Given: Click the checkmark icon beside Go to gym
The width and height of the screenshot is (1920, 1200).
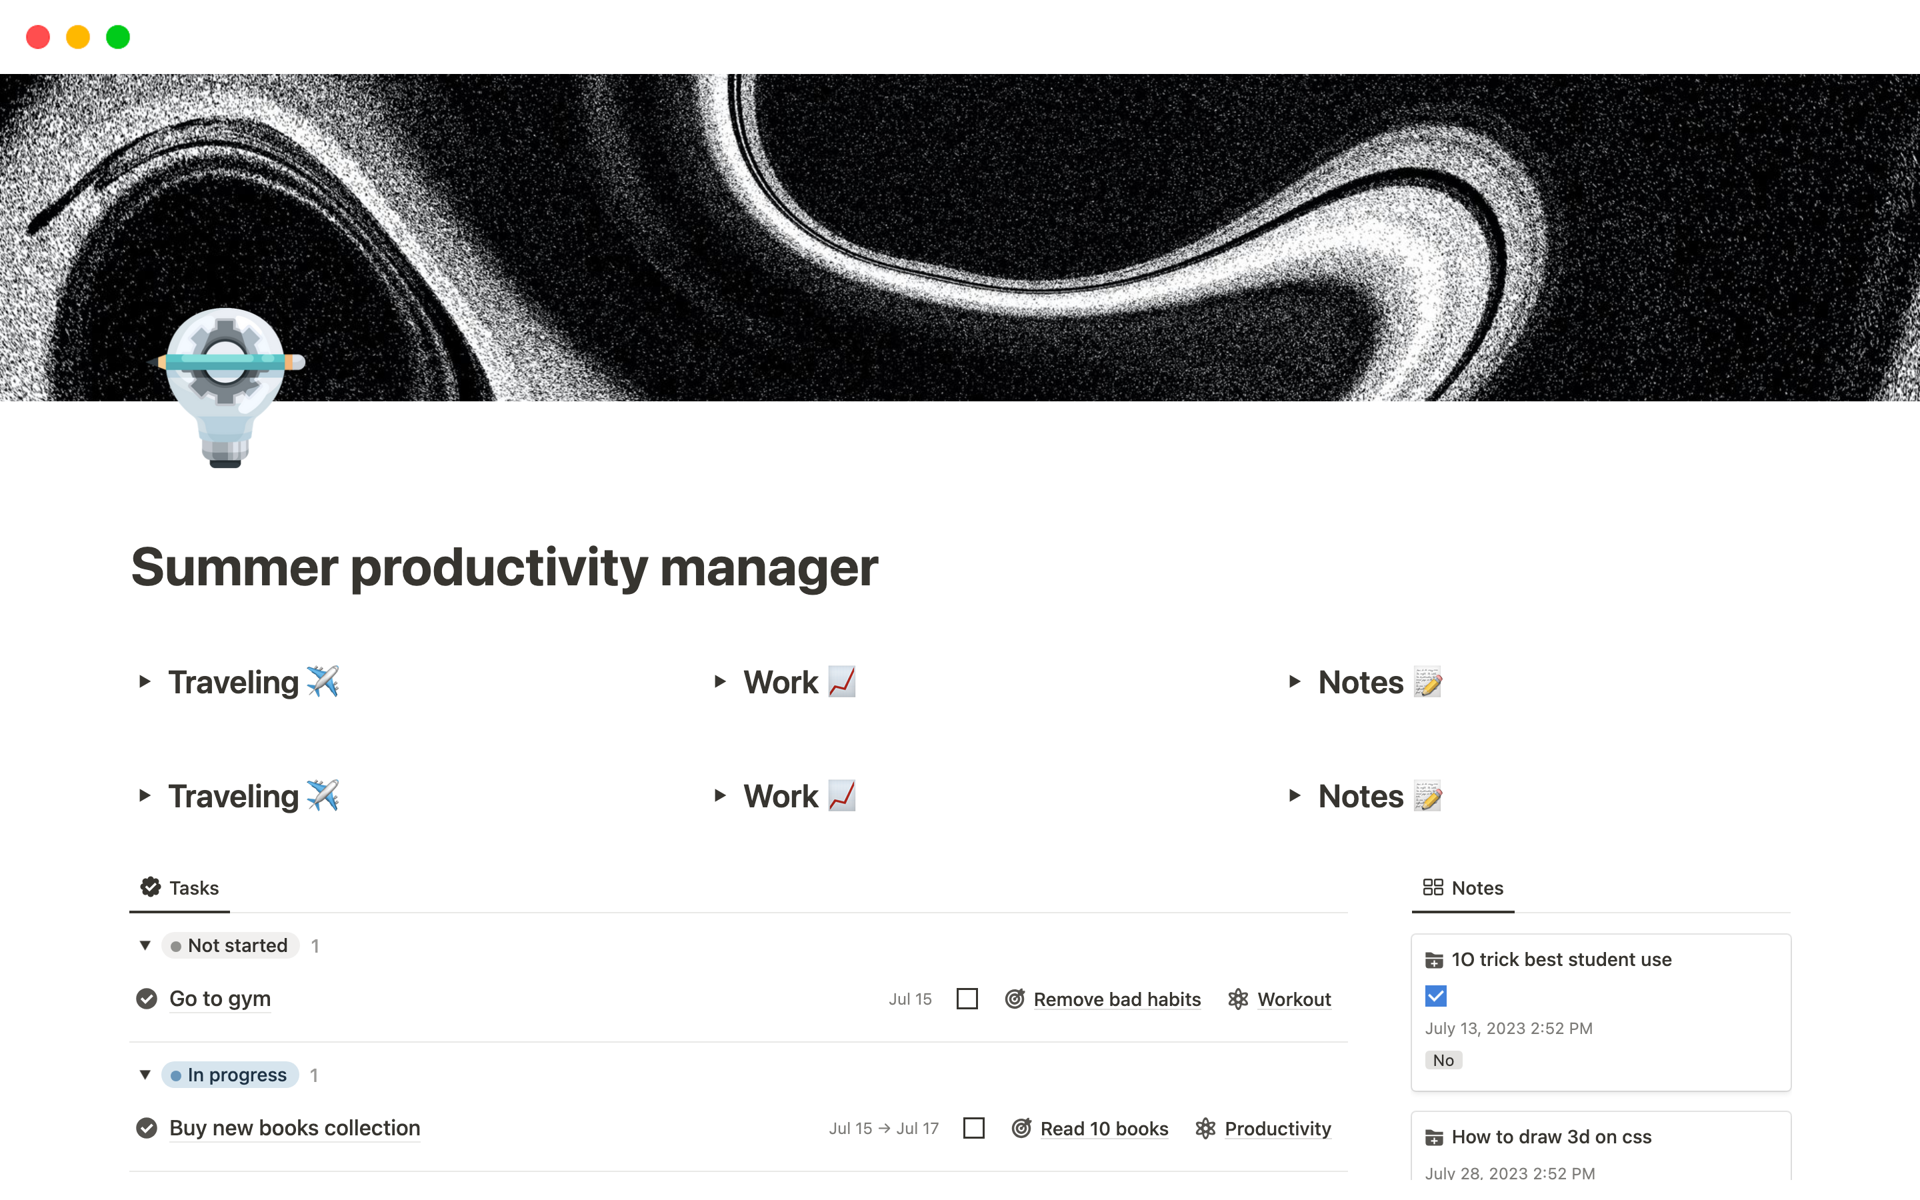Looking at the screenshot, I should pos(147,999).
